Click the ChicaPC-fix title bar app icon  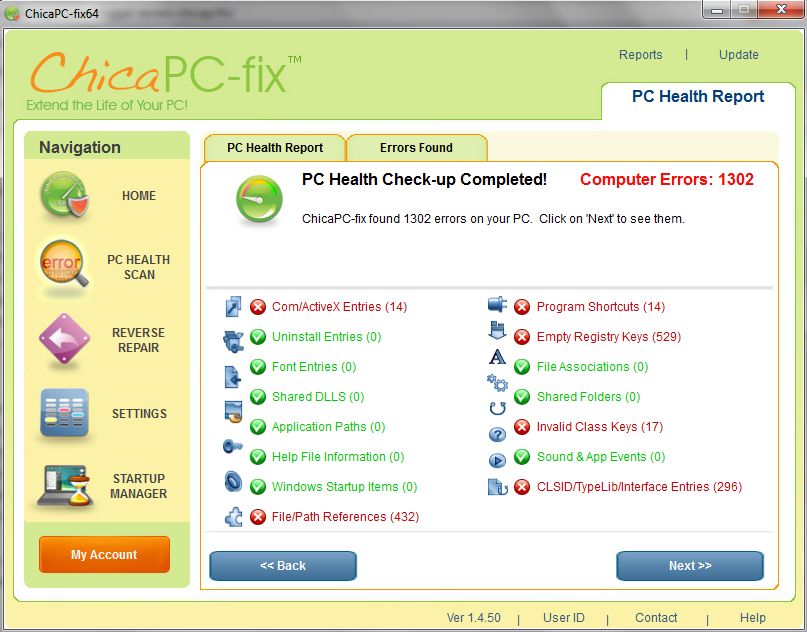click(x=12, y=13)
